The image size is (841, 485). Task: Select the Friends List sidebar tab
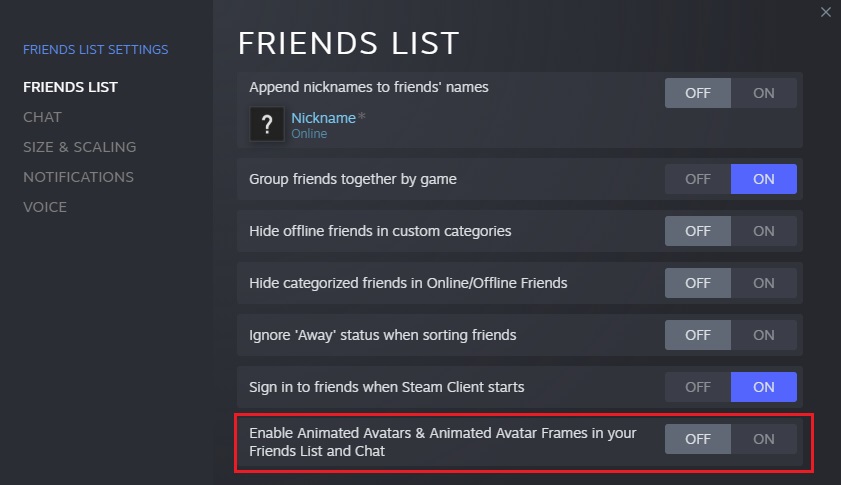(70, 87)
